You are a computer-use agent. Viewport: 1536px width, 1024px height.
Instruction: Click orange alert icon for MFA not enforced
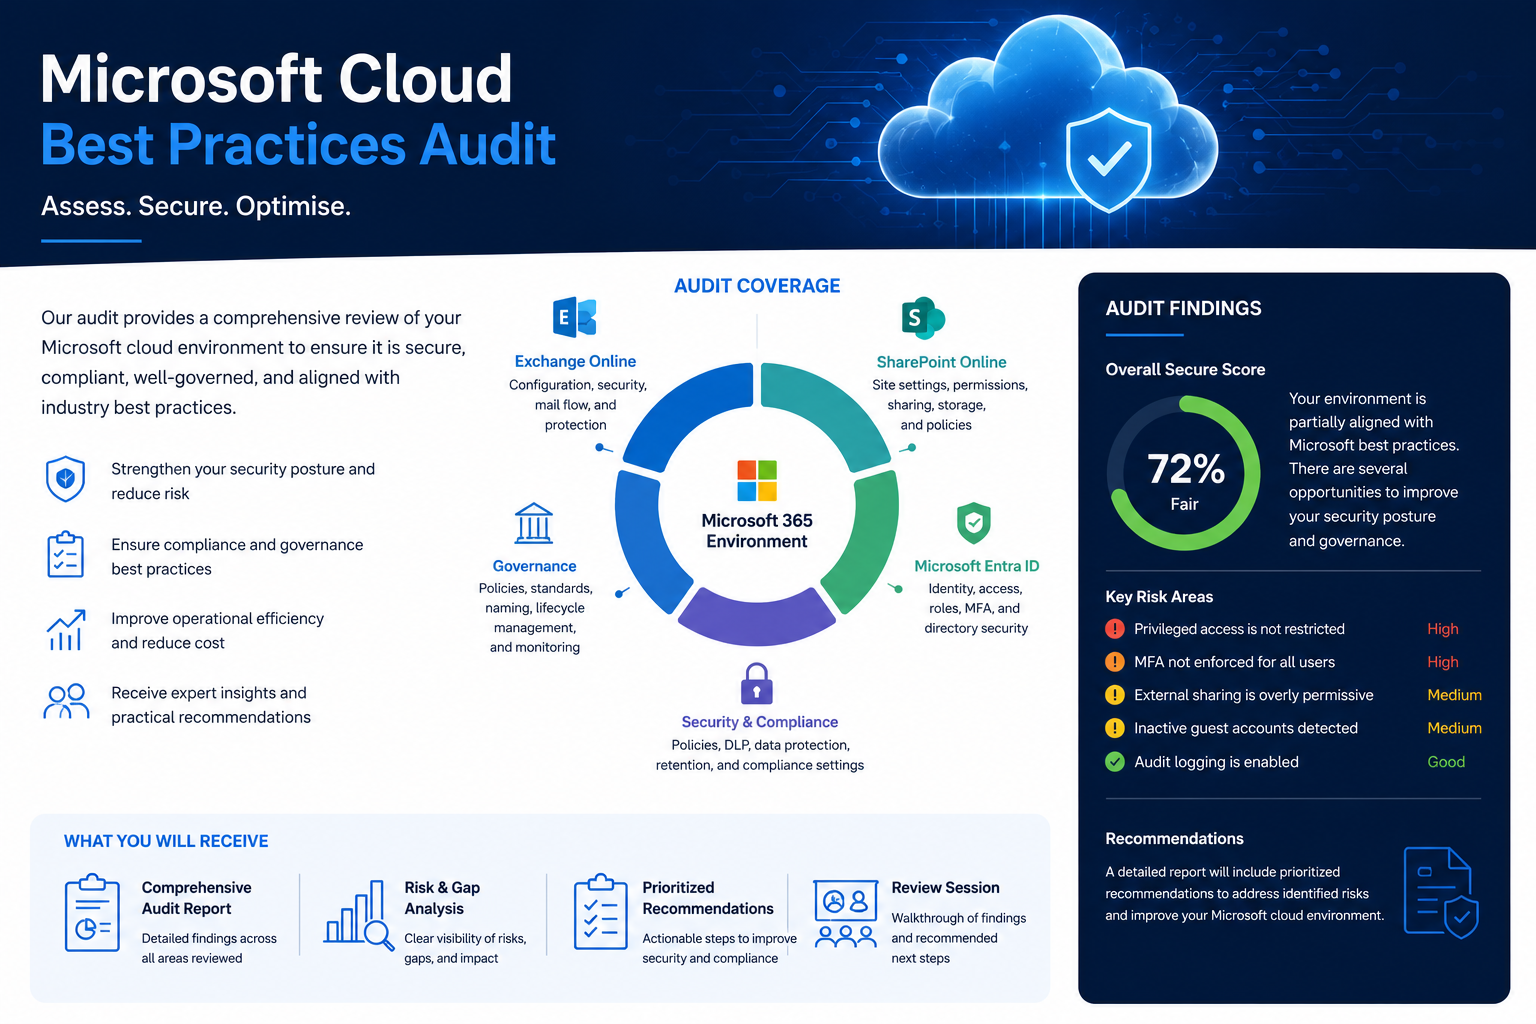tap(1115, 662)
